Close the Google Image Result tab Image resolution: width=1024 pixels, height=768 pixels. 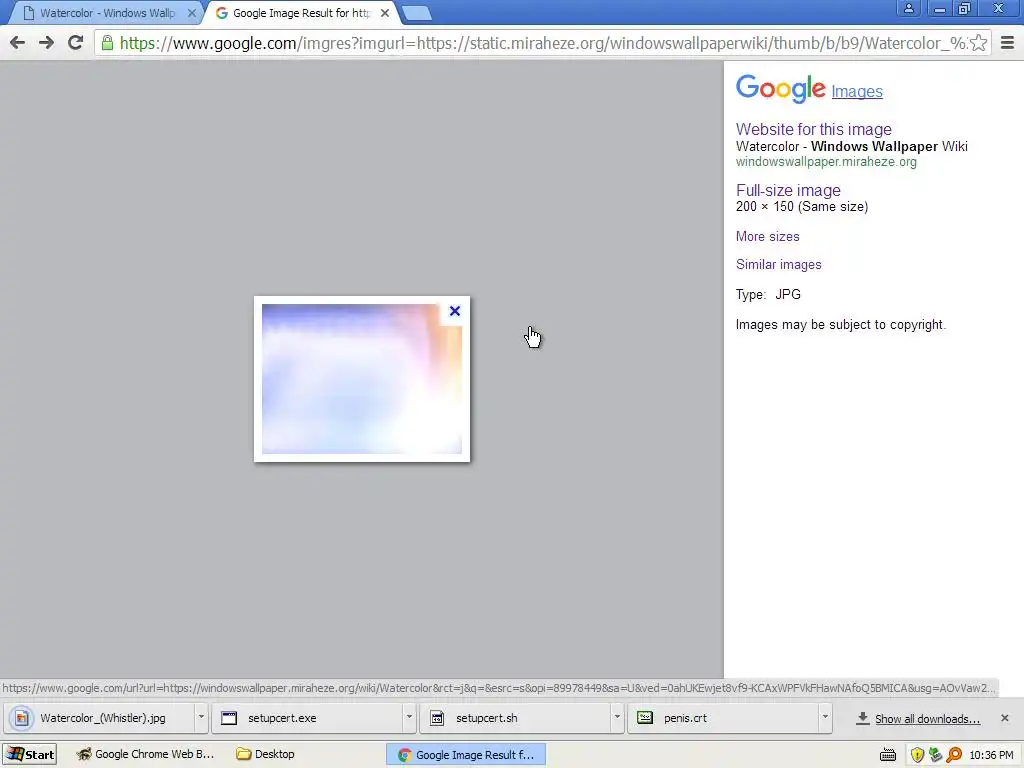[x=385, y=13]
